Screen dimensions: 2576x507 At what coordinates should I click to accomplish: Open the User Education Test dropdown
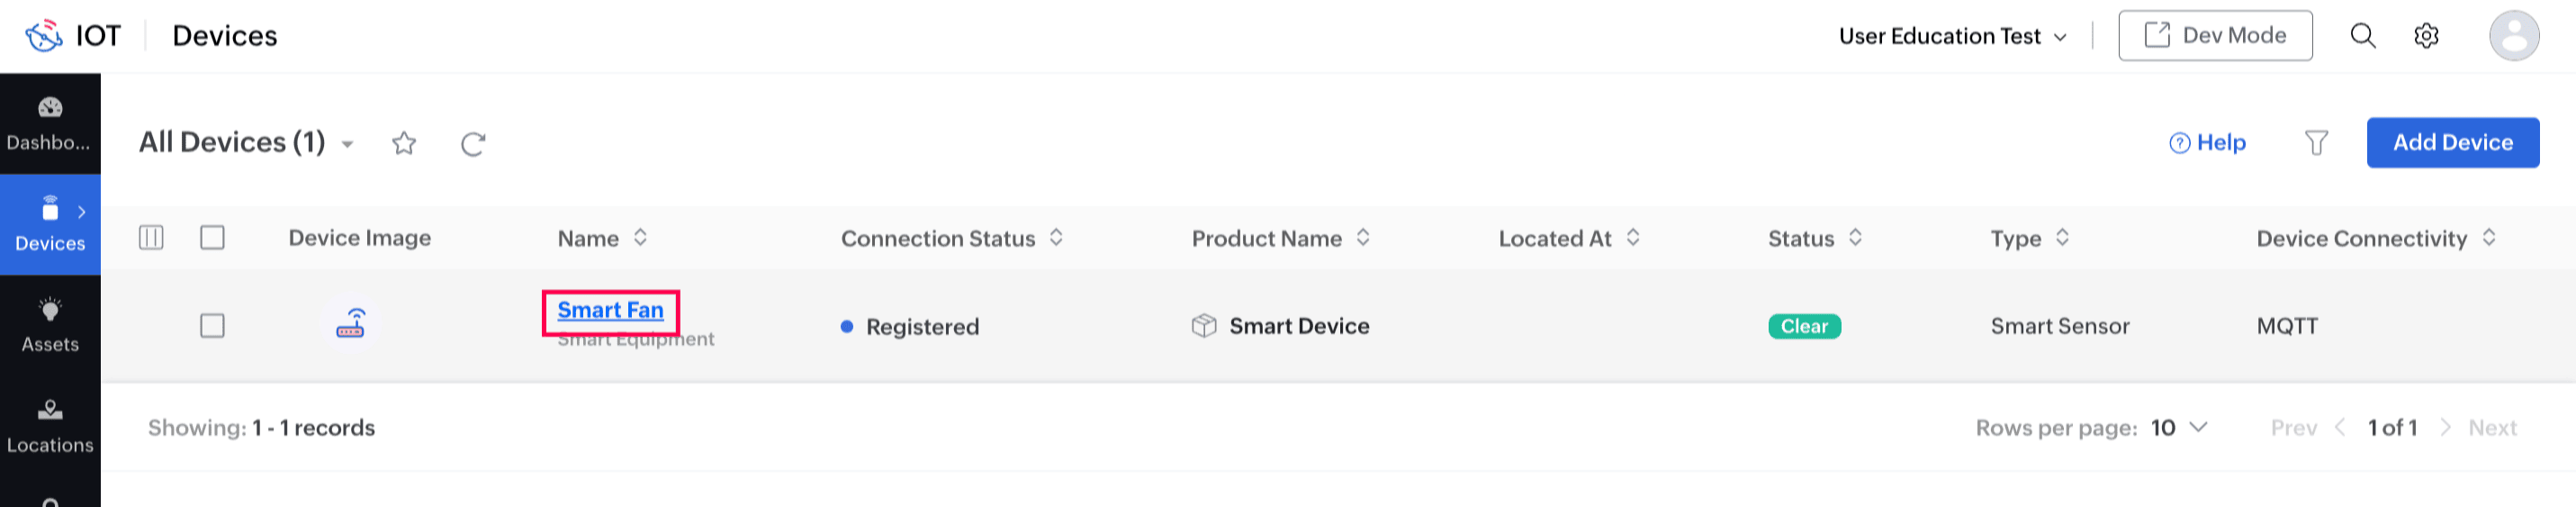tap(1952, 36)
